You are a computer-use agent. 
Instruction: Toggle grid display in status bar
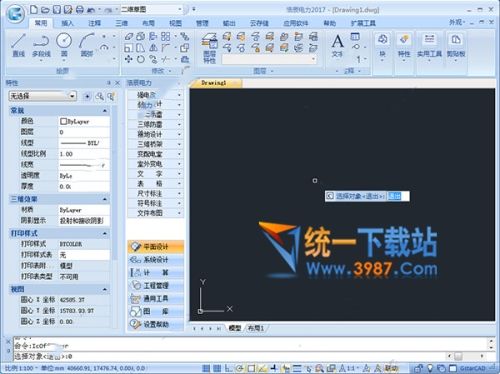click(217, 368)
